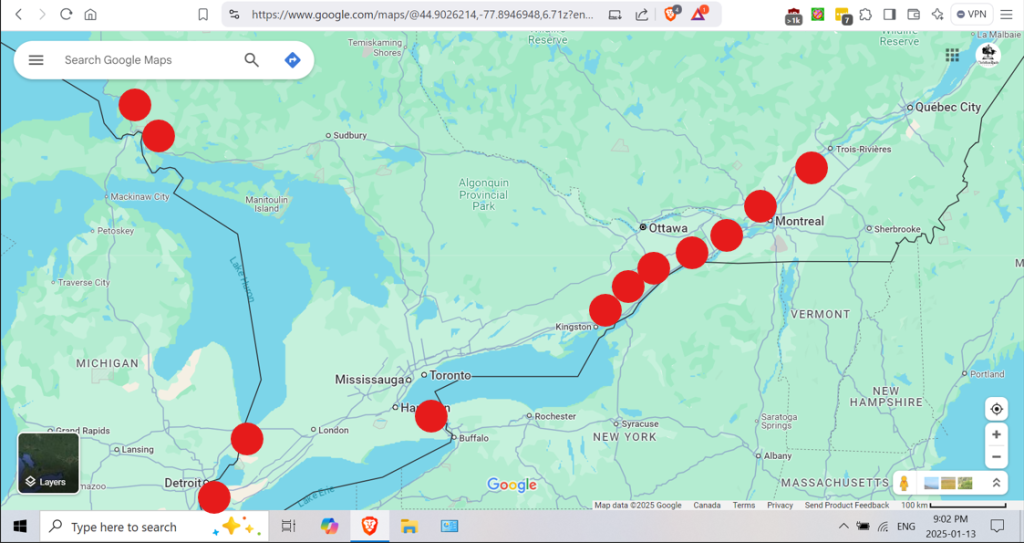Go back in browser history
This screenshot has width=1024, height=543.
coord(18,14)
